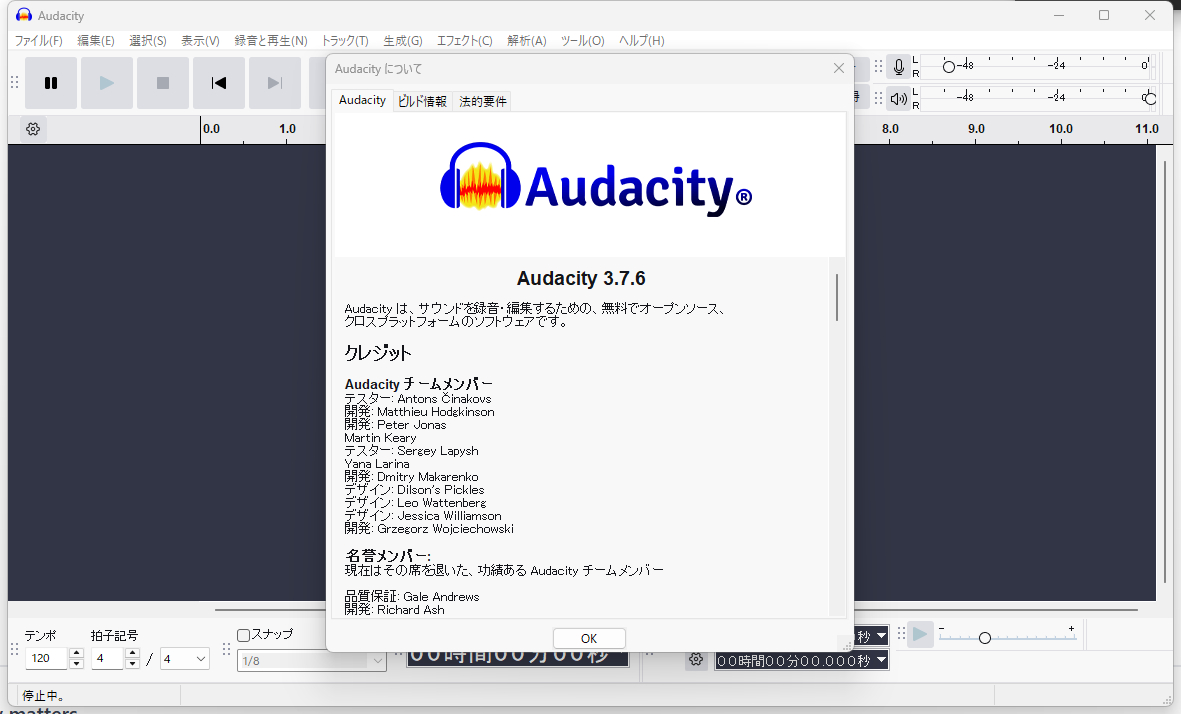Click the Play-at-speed button

pos(920,634)
